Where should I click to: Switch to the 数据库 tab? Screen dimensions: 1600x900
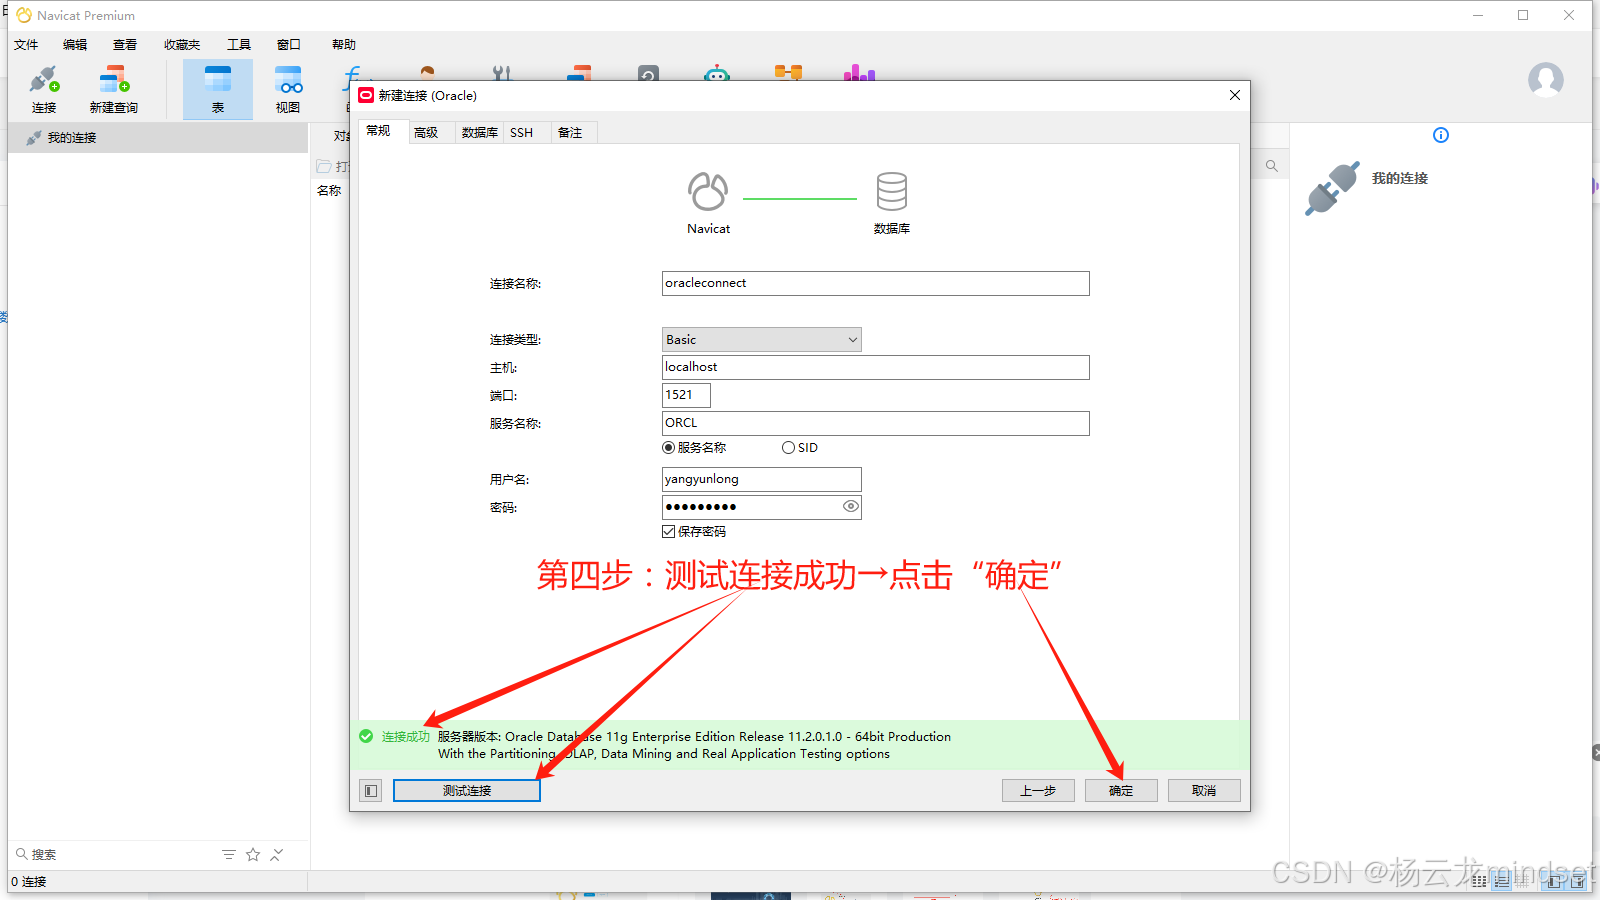coord(479,132)
